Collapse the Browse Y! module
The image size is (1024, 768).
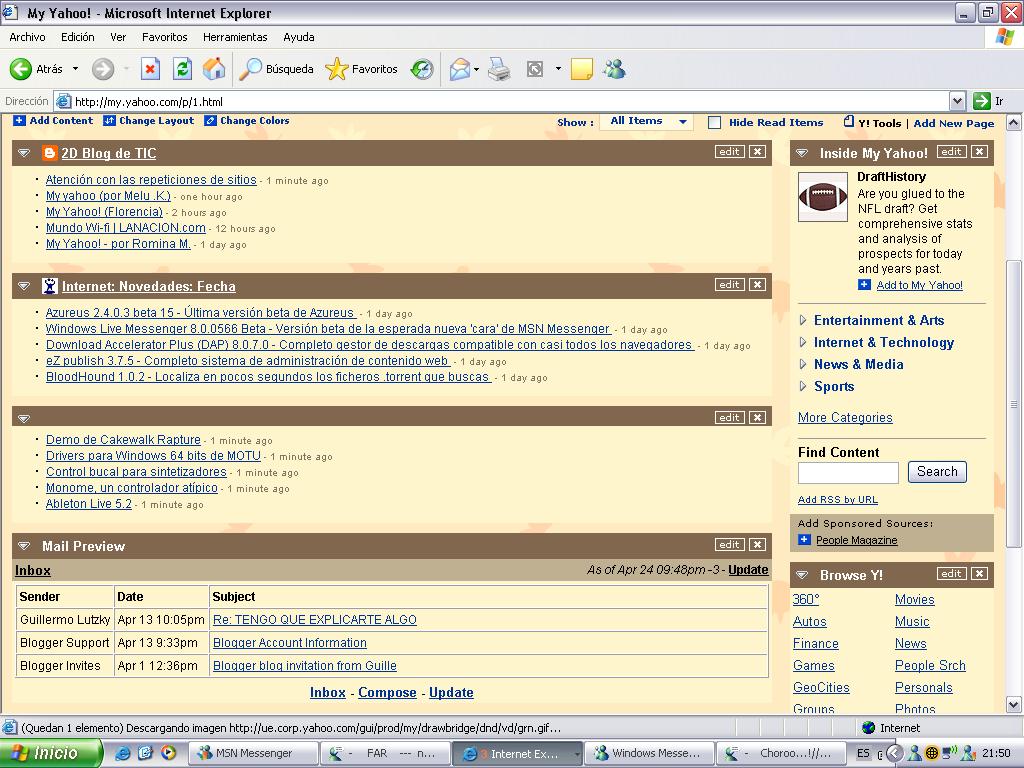pos(802,575)
